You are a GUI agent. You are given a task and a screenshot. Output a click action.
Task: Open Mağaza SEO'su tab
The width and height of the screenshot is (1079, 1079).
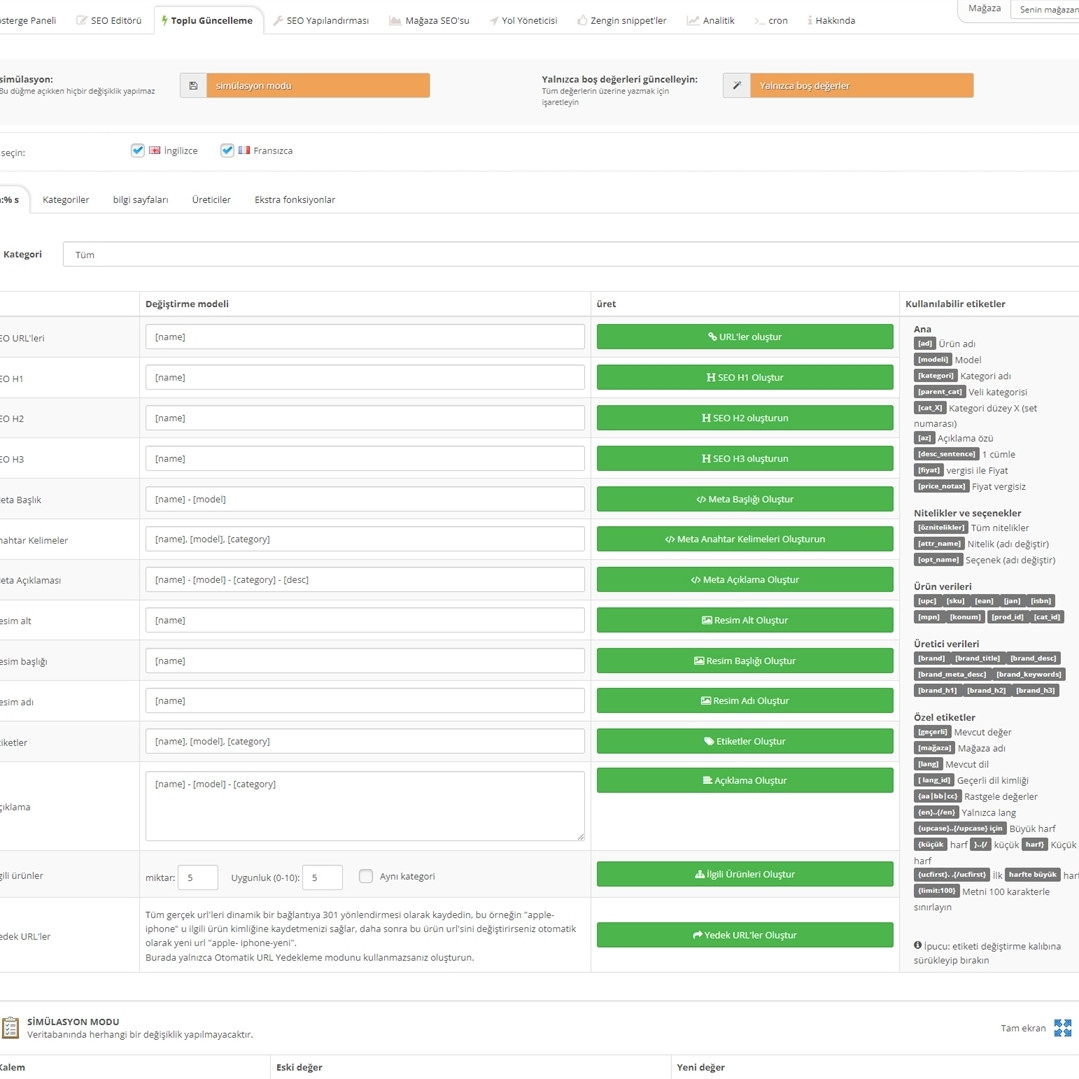tap(429, 21)
